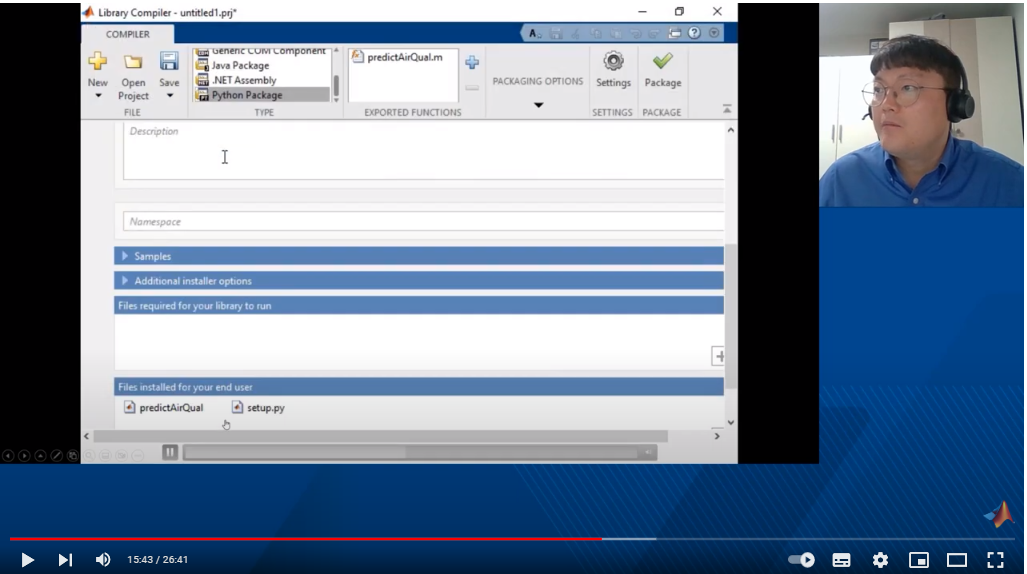This screenshot has width=1027, height=574.
Task: Mute the video volume
Action: pos(103,560)
